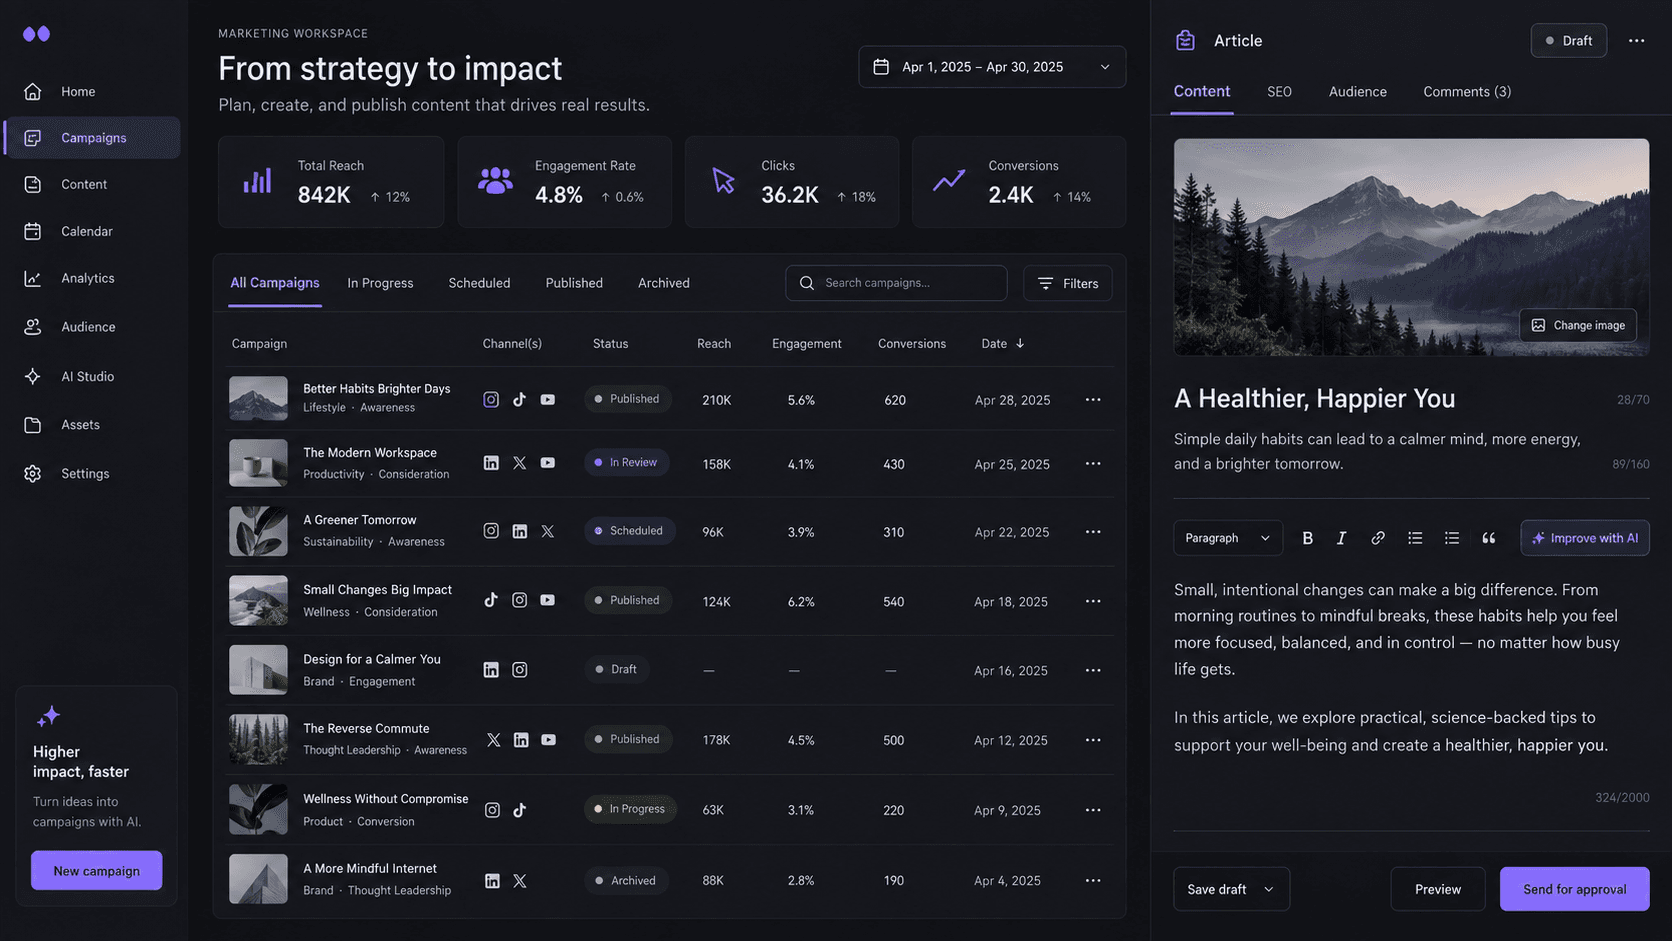Click the Send for approval button
The image size is (1672, 941).
click(x=1574, y=889)
